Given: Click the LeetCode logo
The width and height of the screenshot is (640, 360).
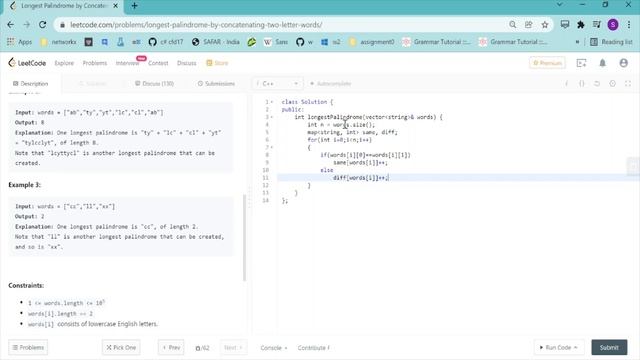Looking at the screenshot, I should (27, 63).
